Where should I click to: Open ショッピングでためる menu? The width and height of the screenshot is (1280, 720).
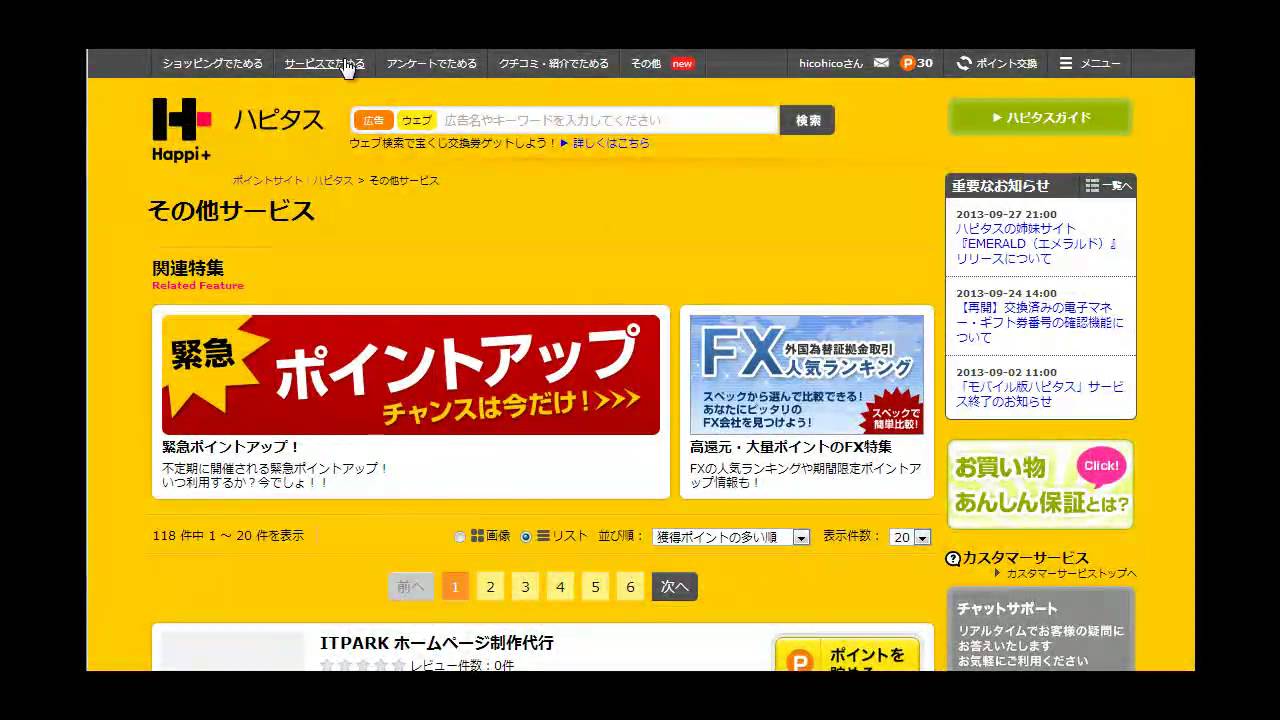(x=213, y=63)
